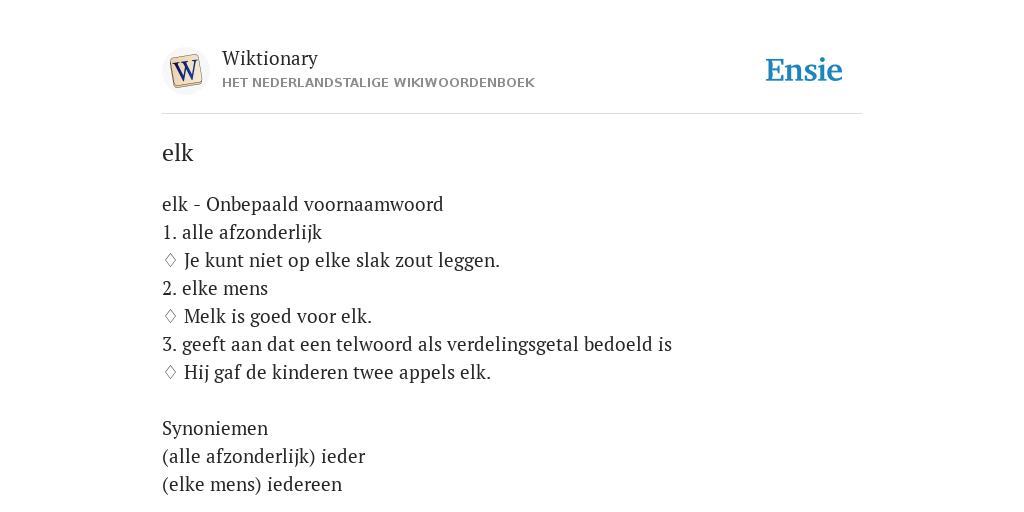Click the diamond bullet before 'Hij gaf'
Image resolution: width=1024 pixels, height=512 pixels.
[170, 372]
